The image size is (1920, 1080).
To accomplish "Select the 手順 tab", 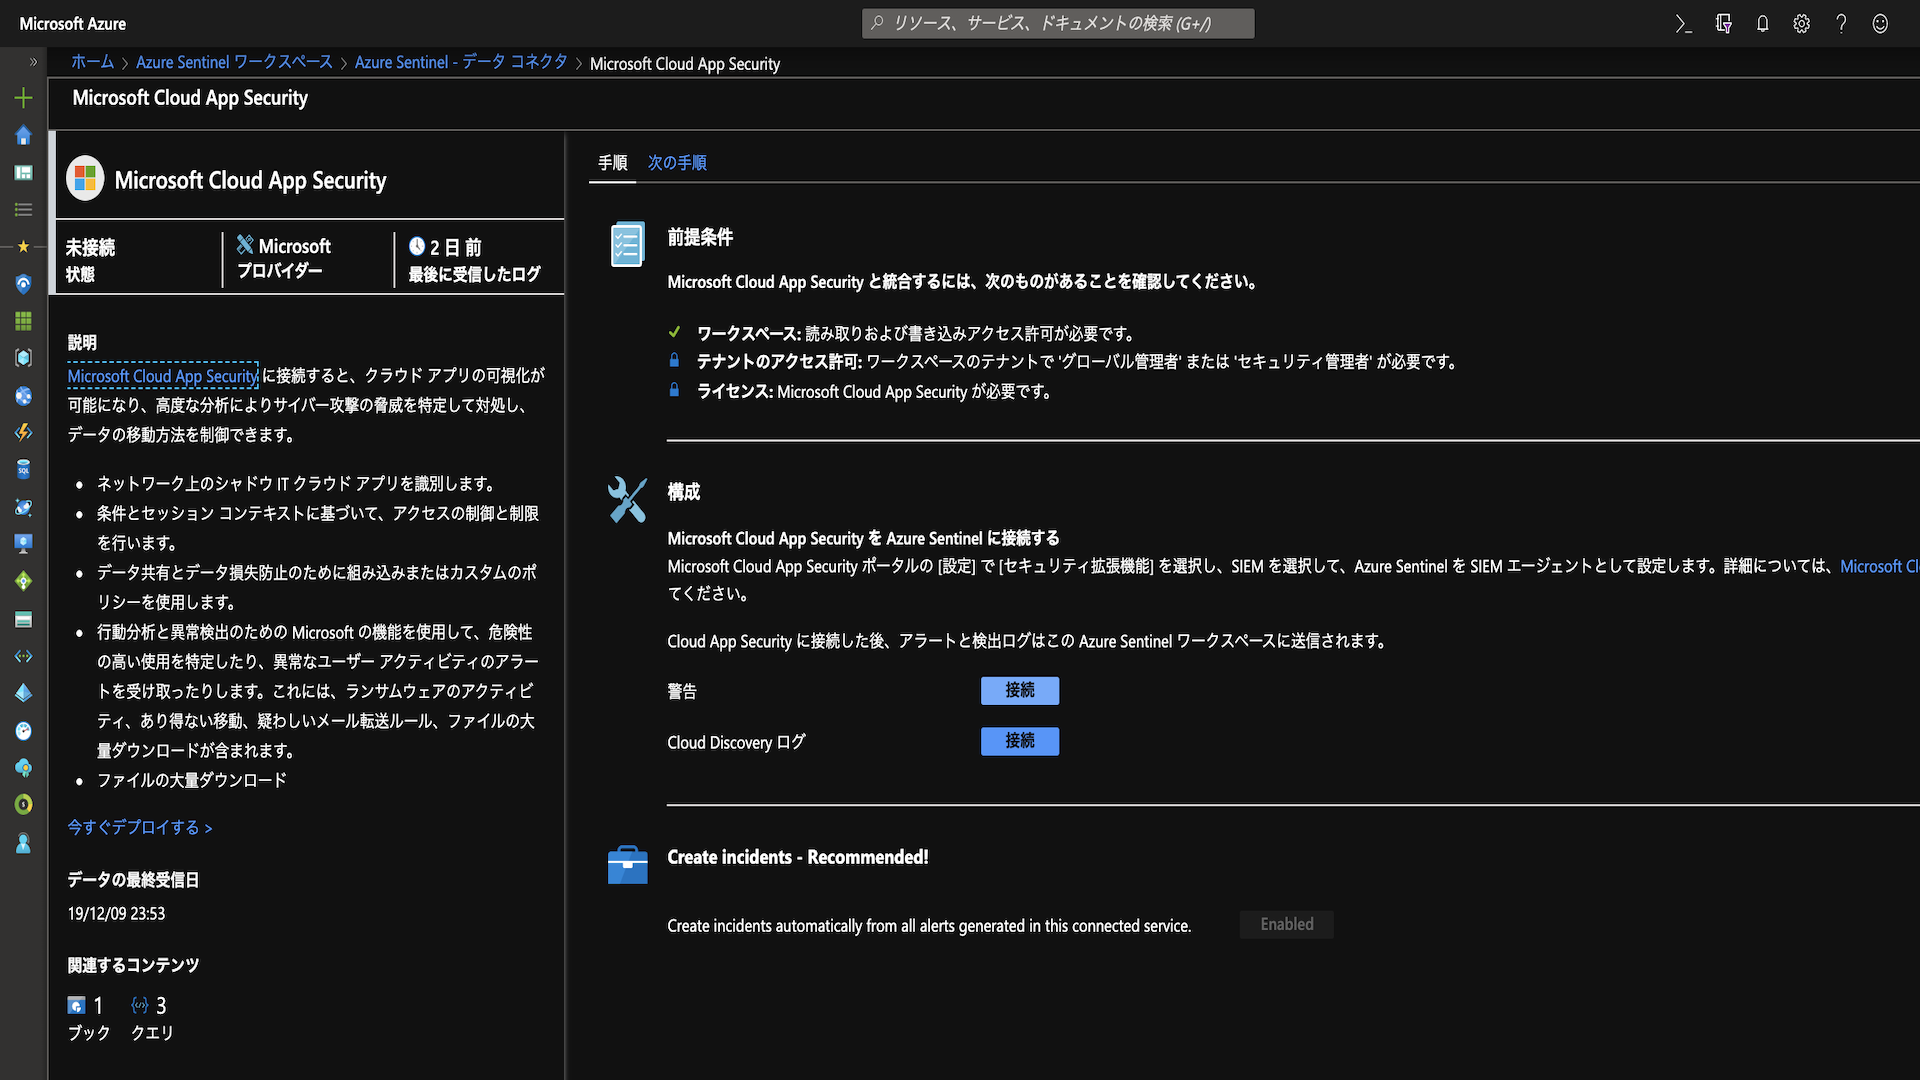I will pos(612,163).
